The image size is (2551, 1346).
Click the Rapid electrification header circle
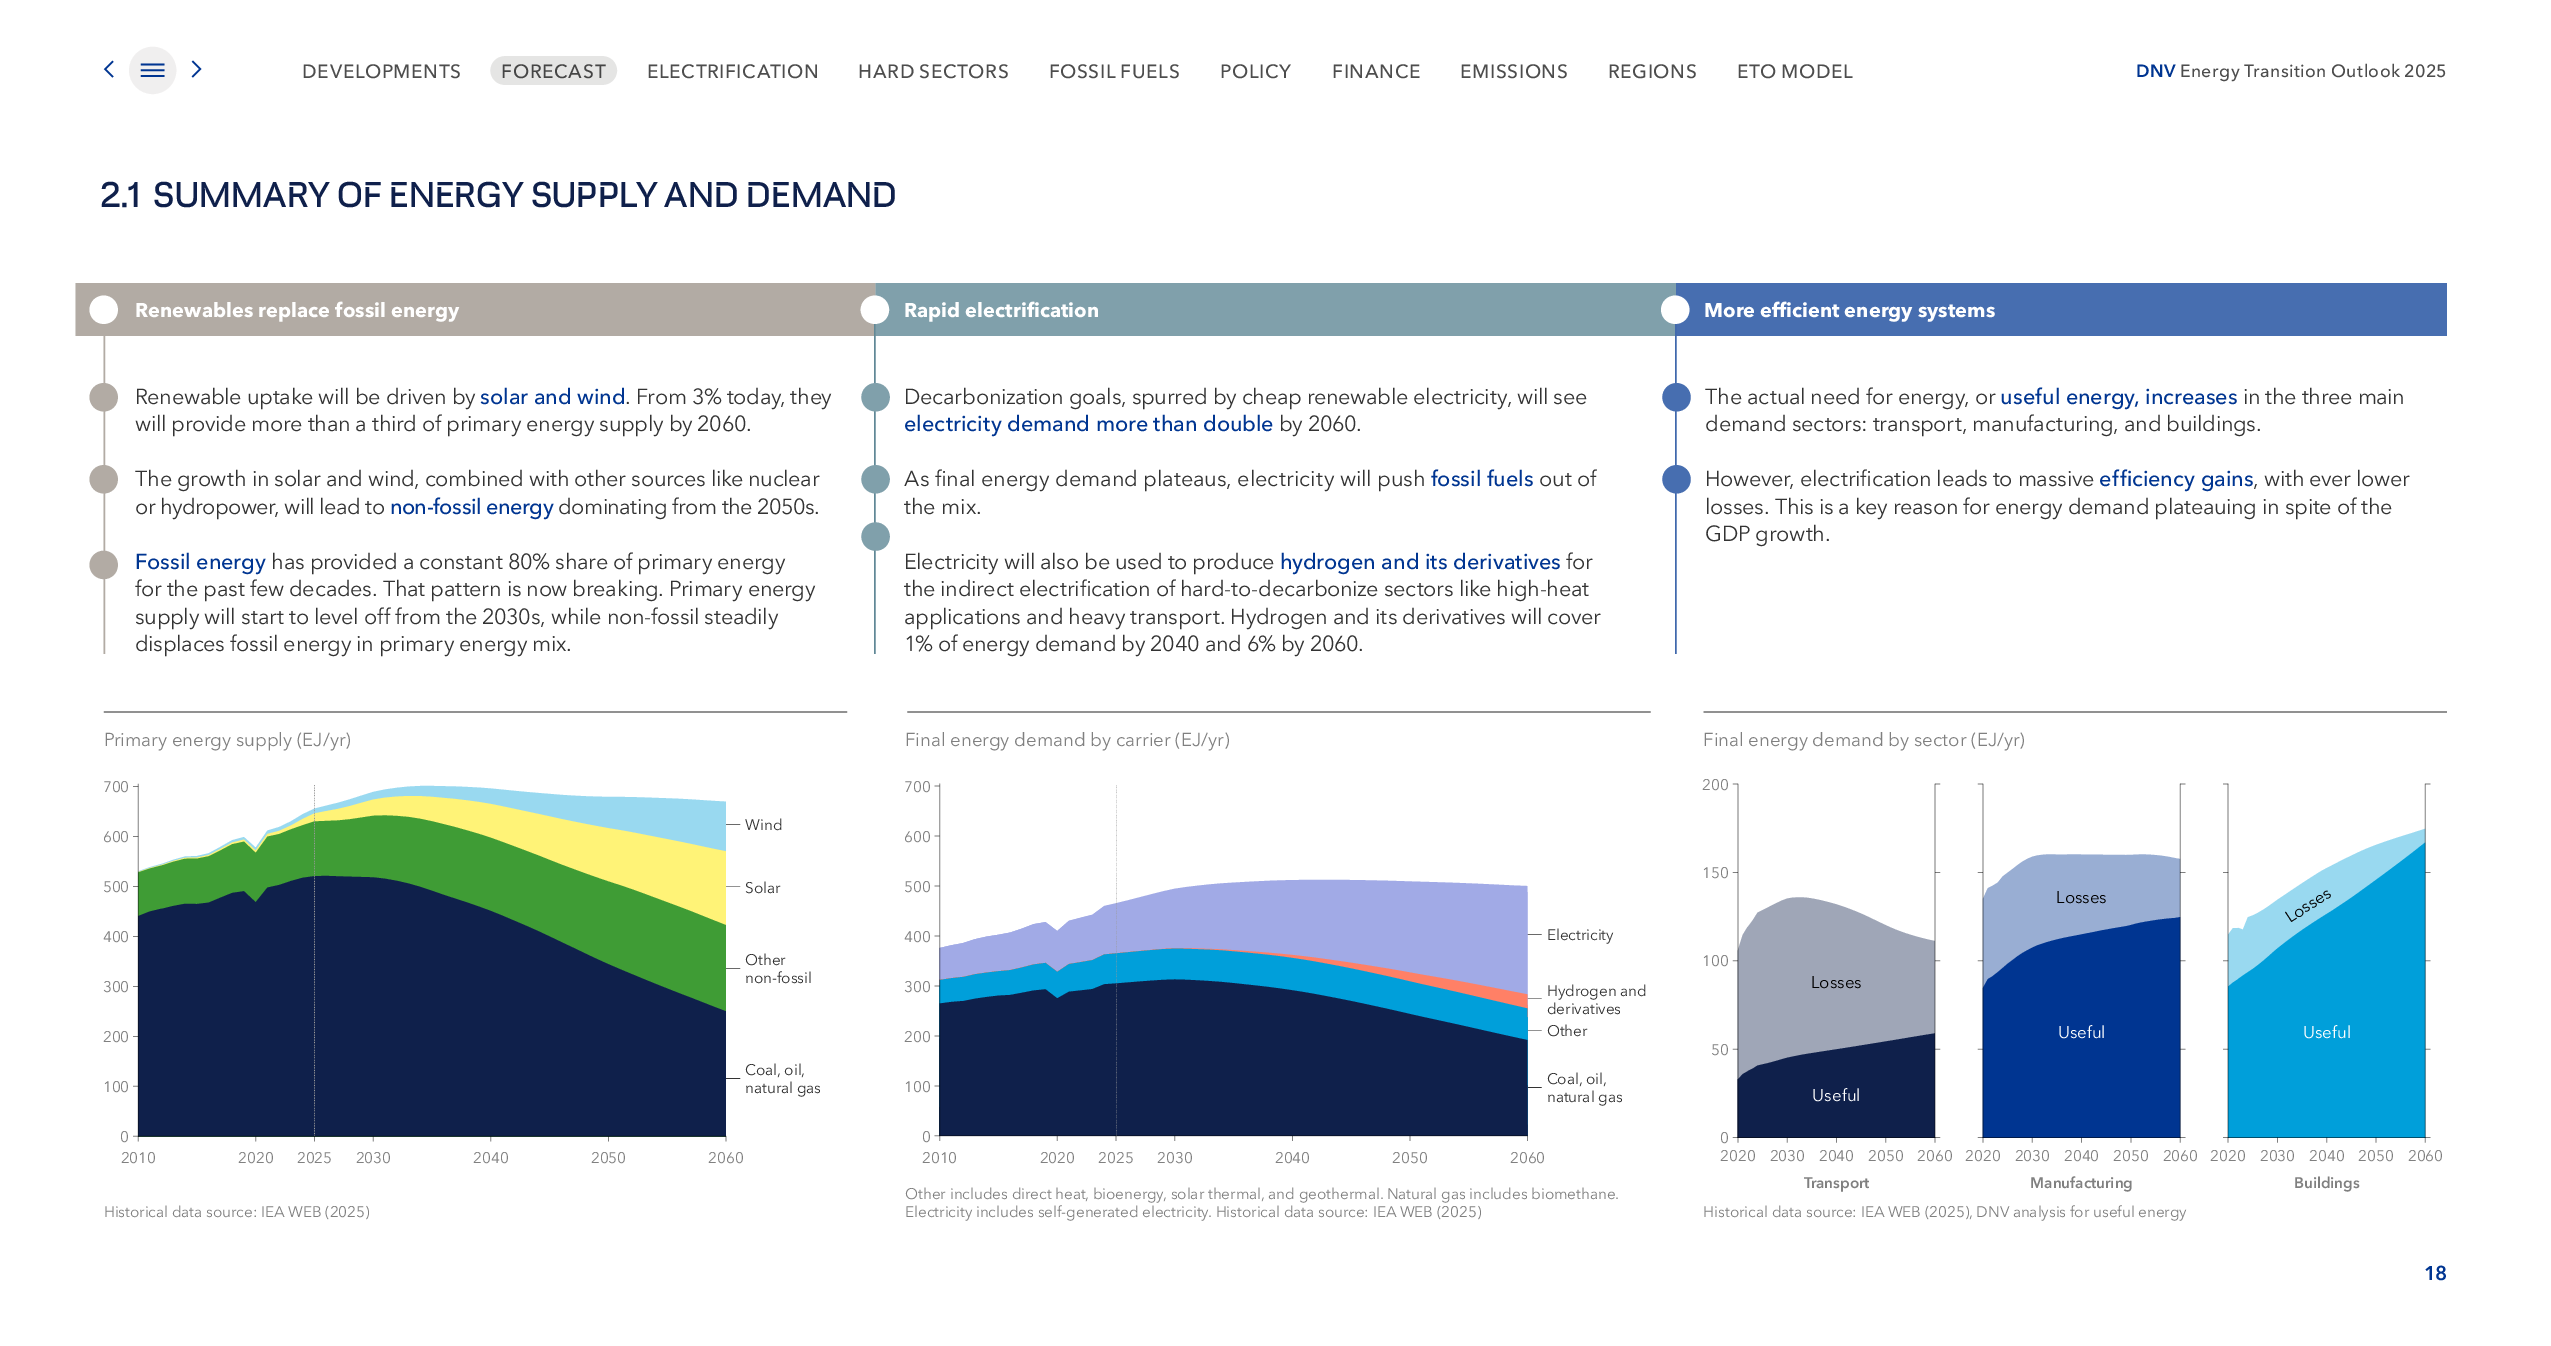(x=875, y=310)
